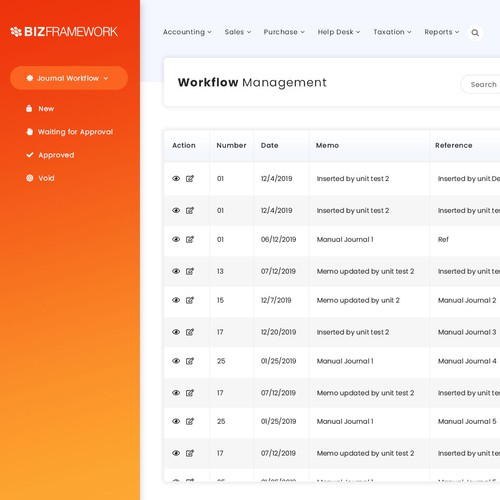Screen dimensions: 500x500
Task: Sort by the Number column header
Action: pos(231,145)
